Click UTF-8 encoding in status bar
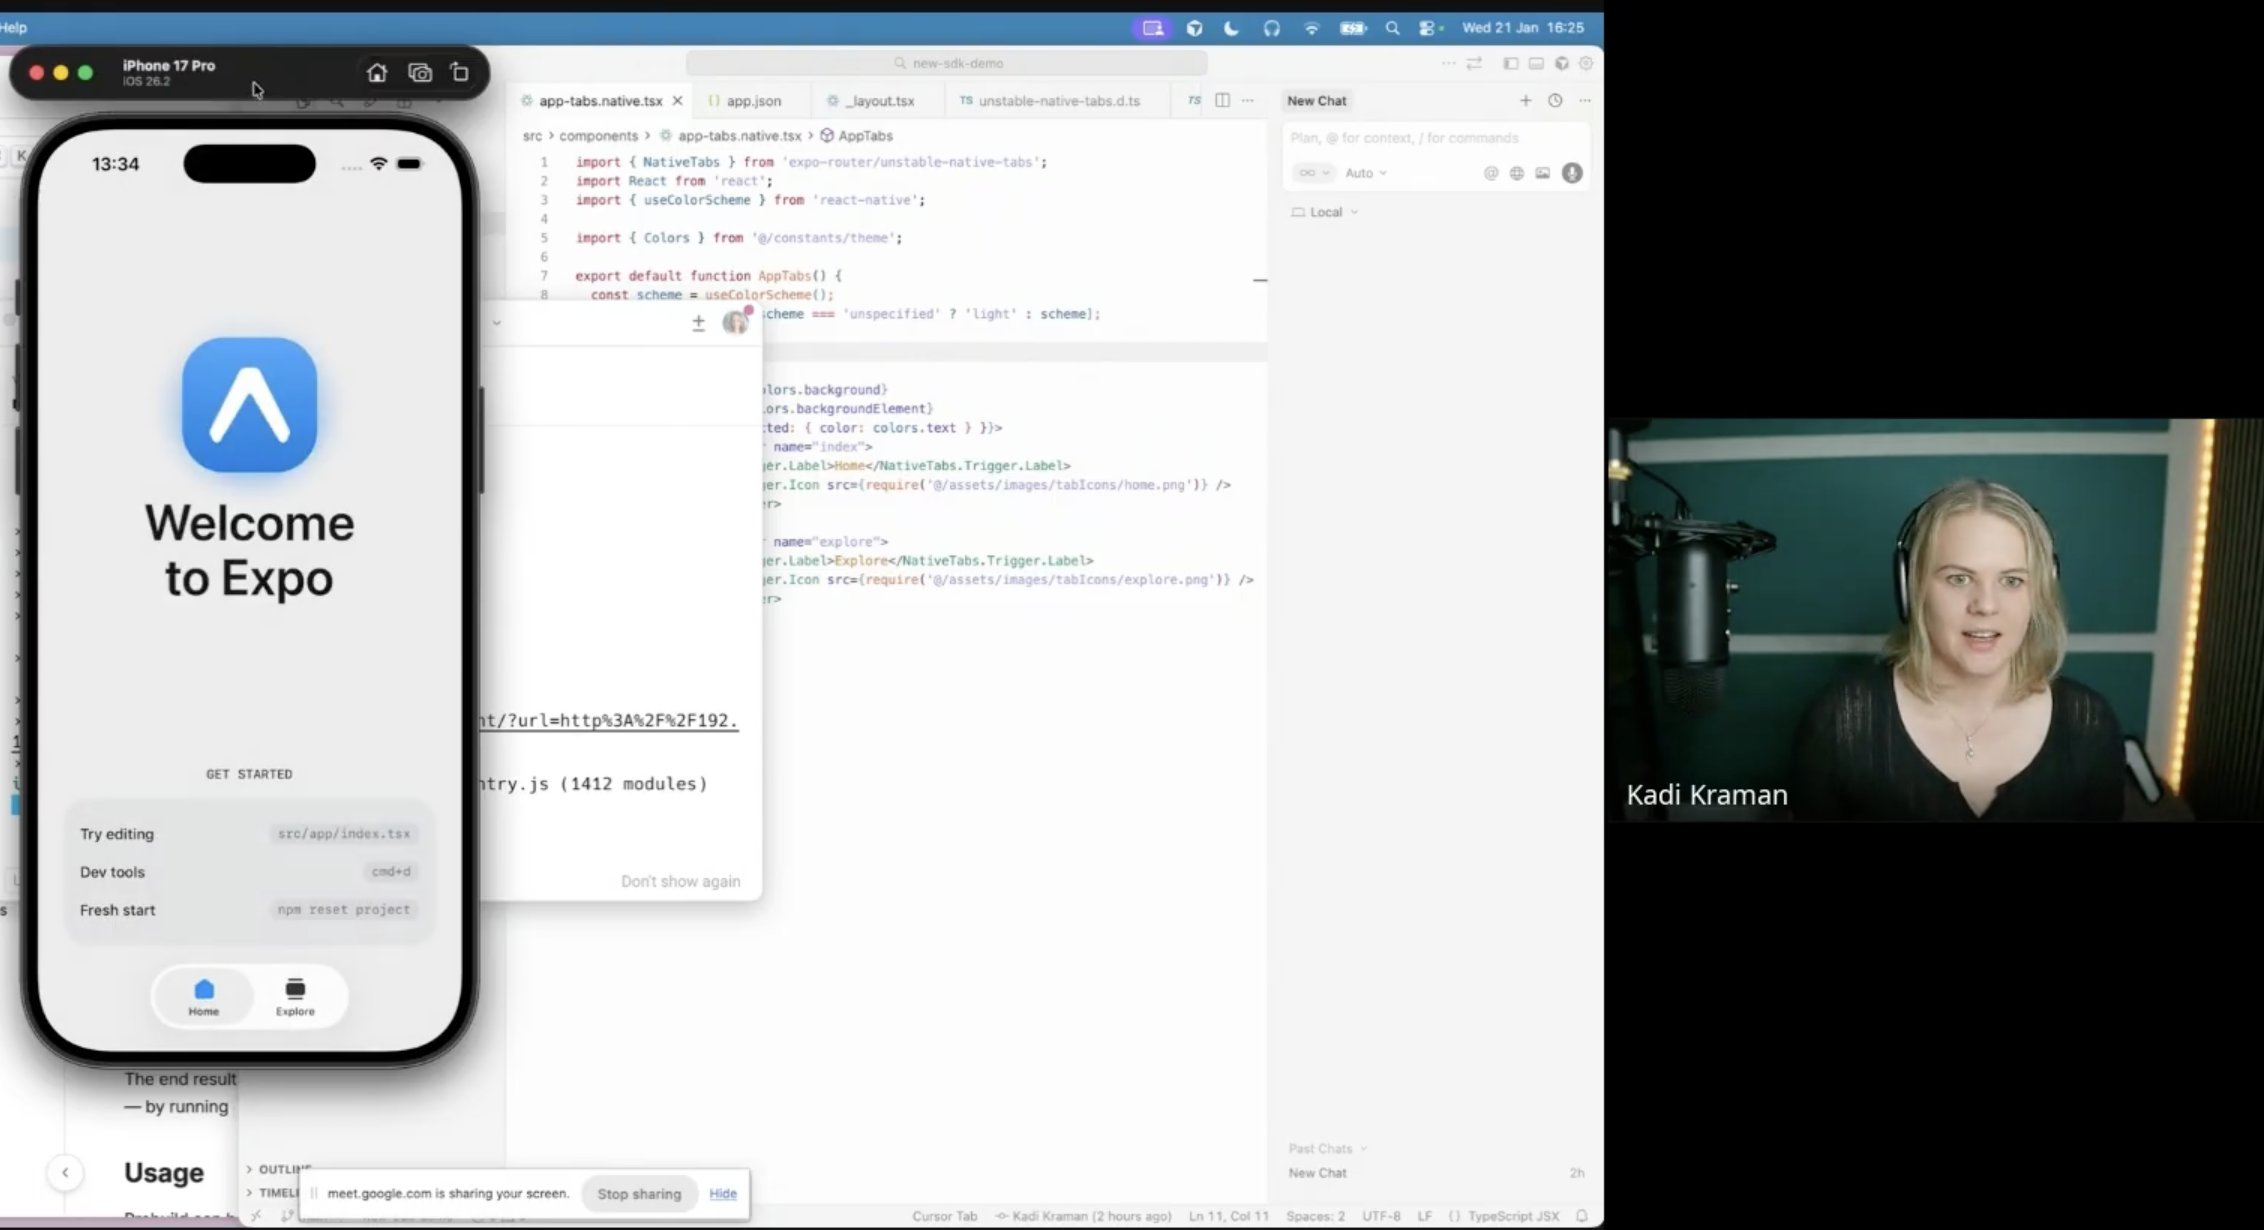 [x=1381, y=1216]
